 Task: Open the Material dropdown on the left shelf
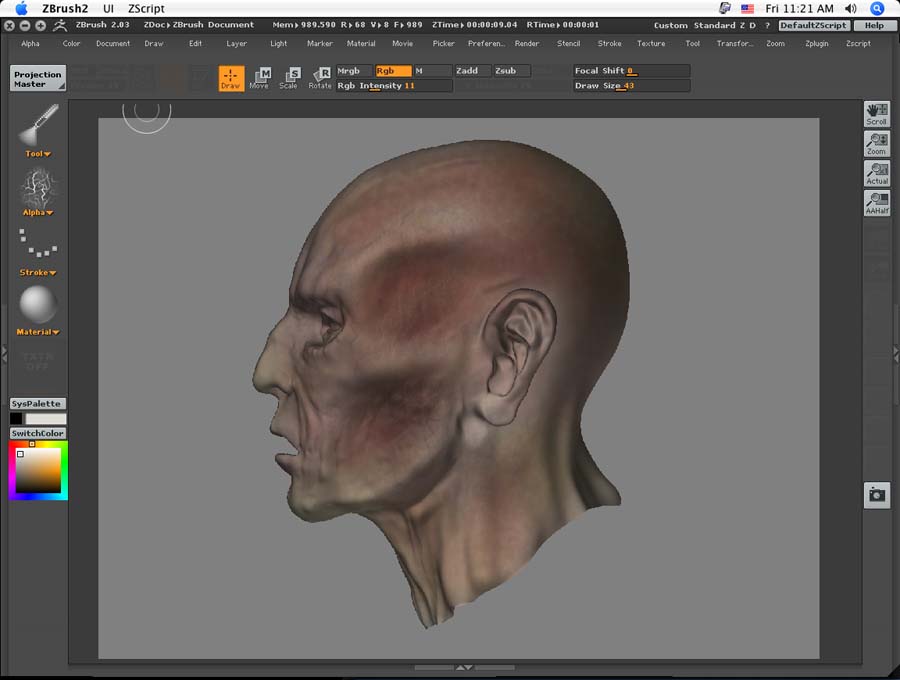coord(38,332)
